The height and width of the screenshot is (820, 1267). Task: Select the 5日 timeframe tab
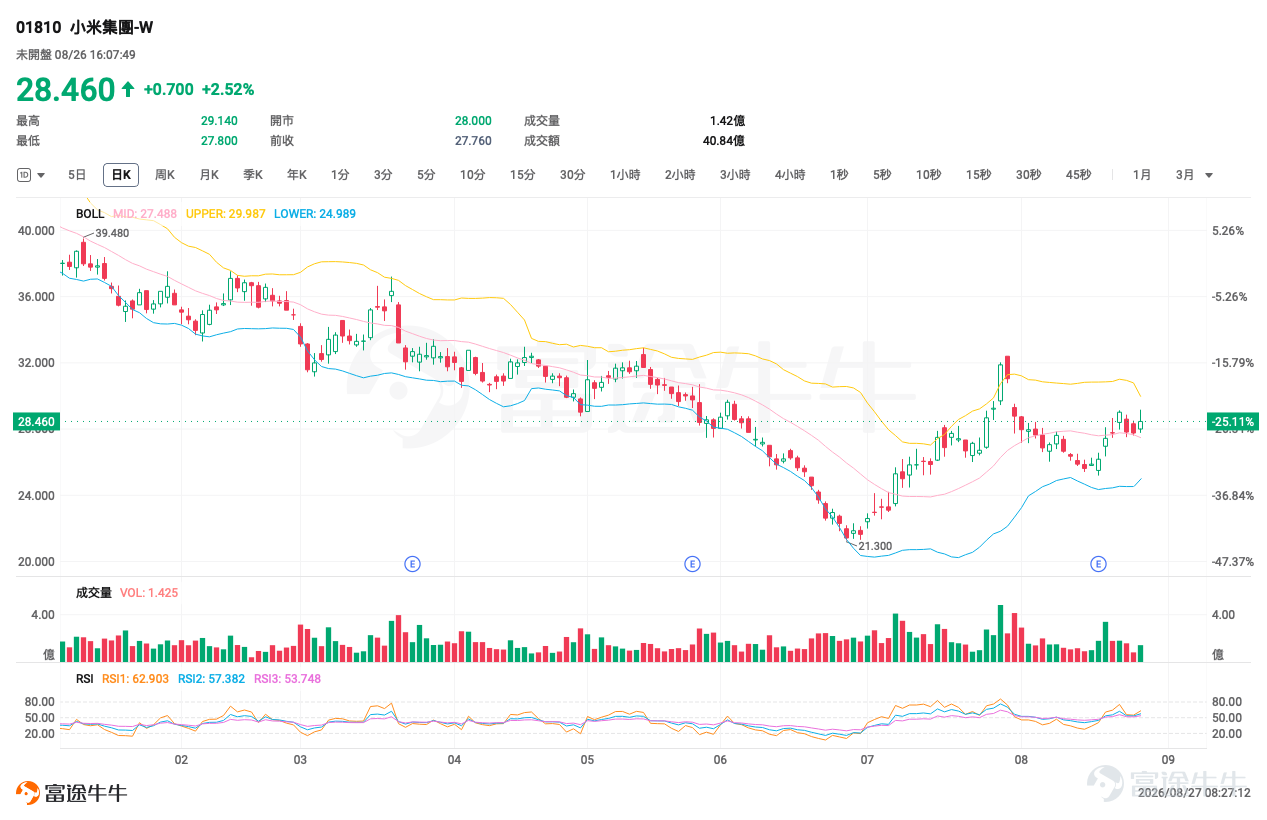[x=77, y=175]
